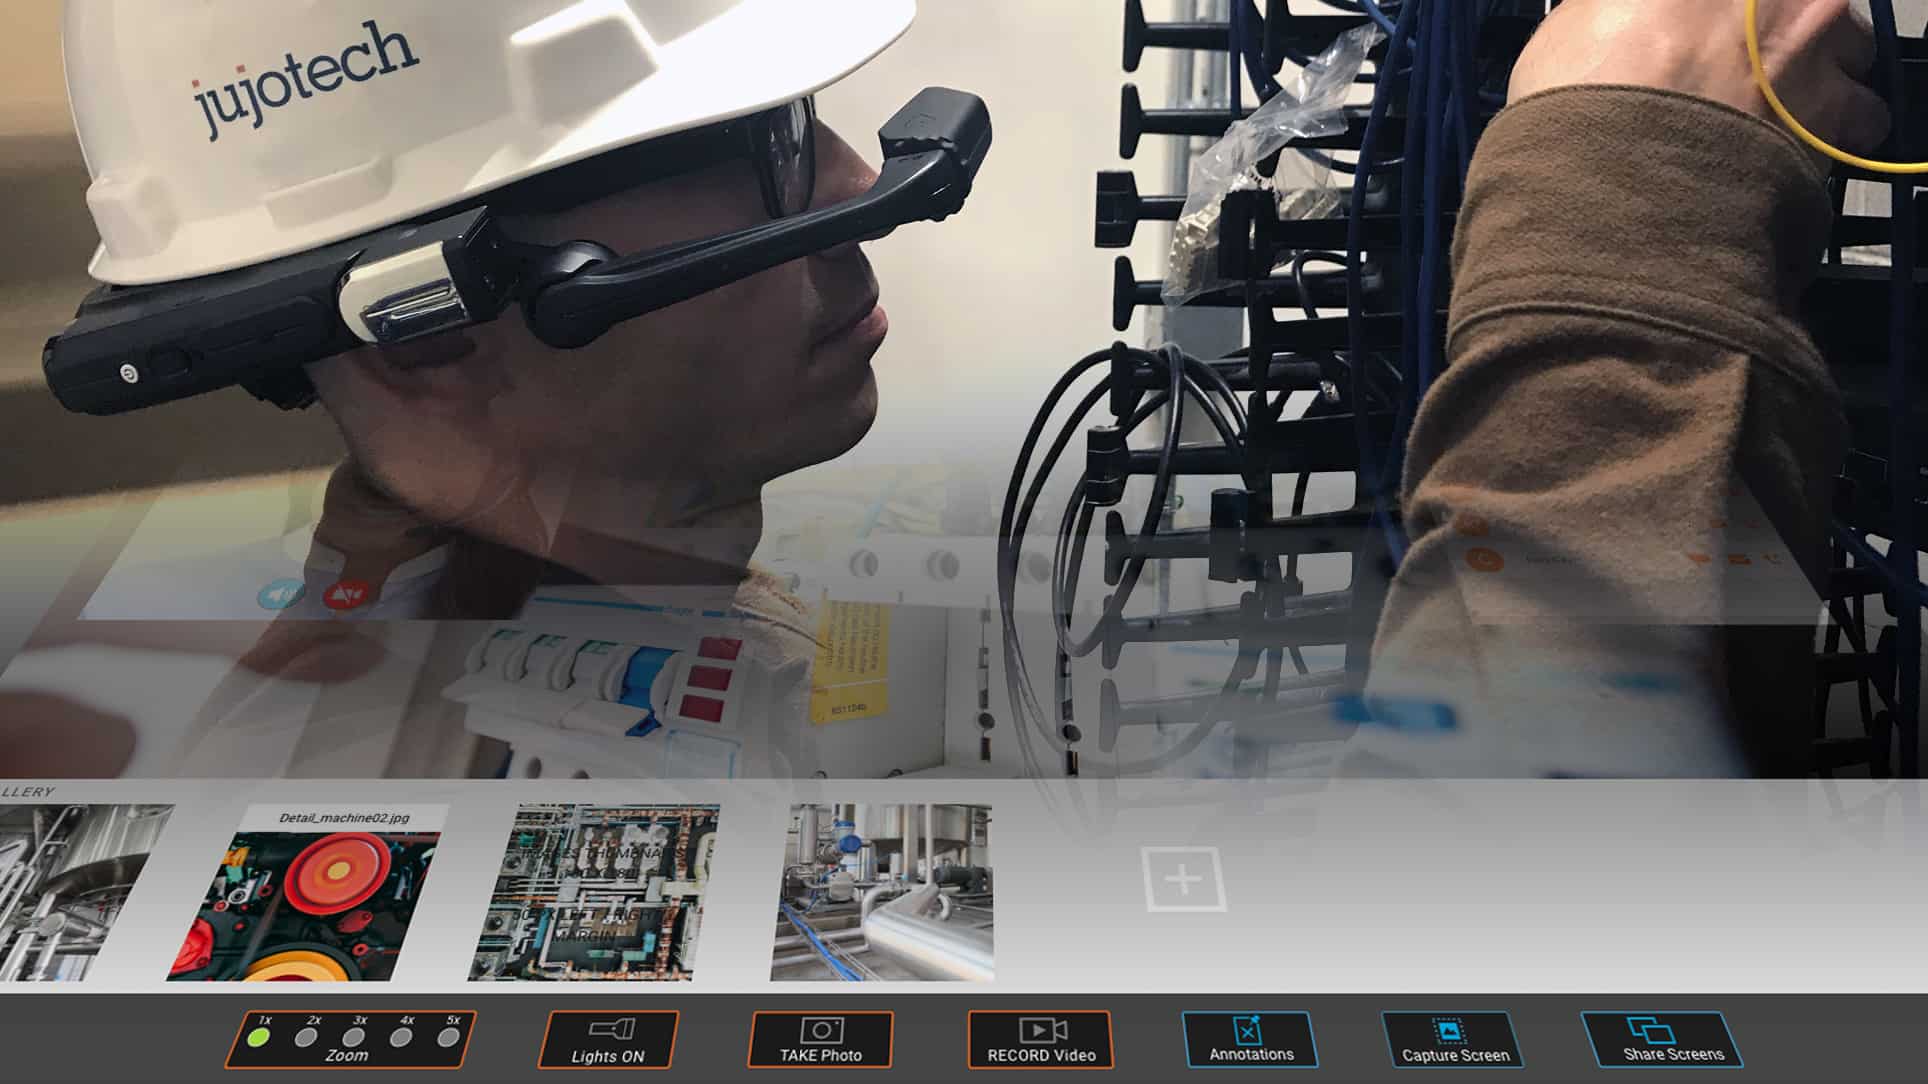Image resolution: width=1928 pixels, height=1084 pixels.
Task: Take a photo with the camera button
Action: point(820,1040)
